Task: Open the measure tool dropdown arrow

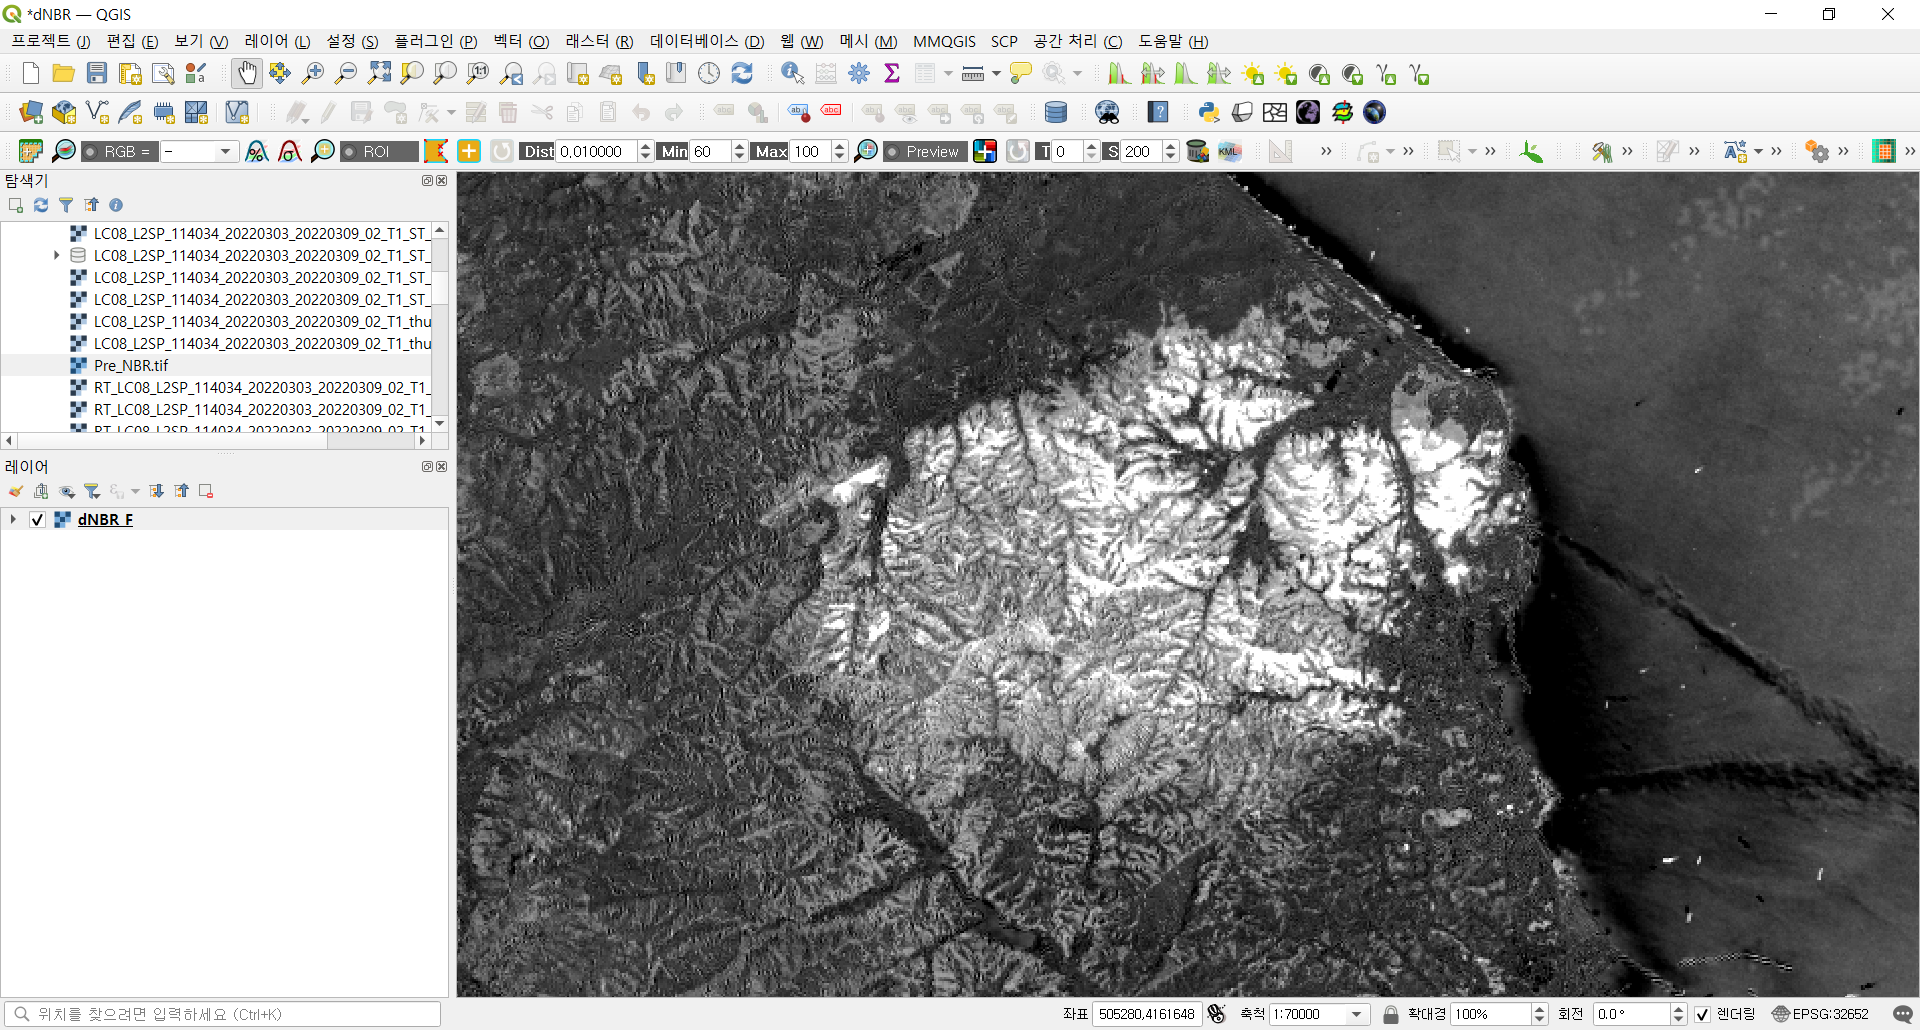Action: pos(996,73)
